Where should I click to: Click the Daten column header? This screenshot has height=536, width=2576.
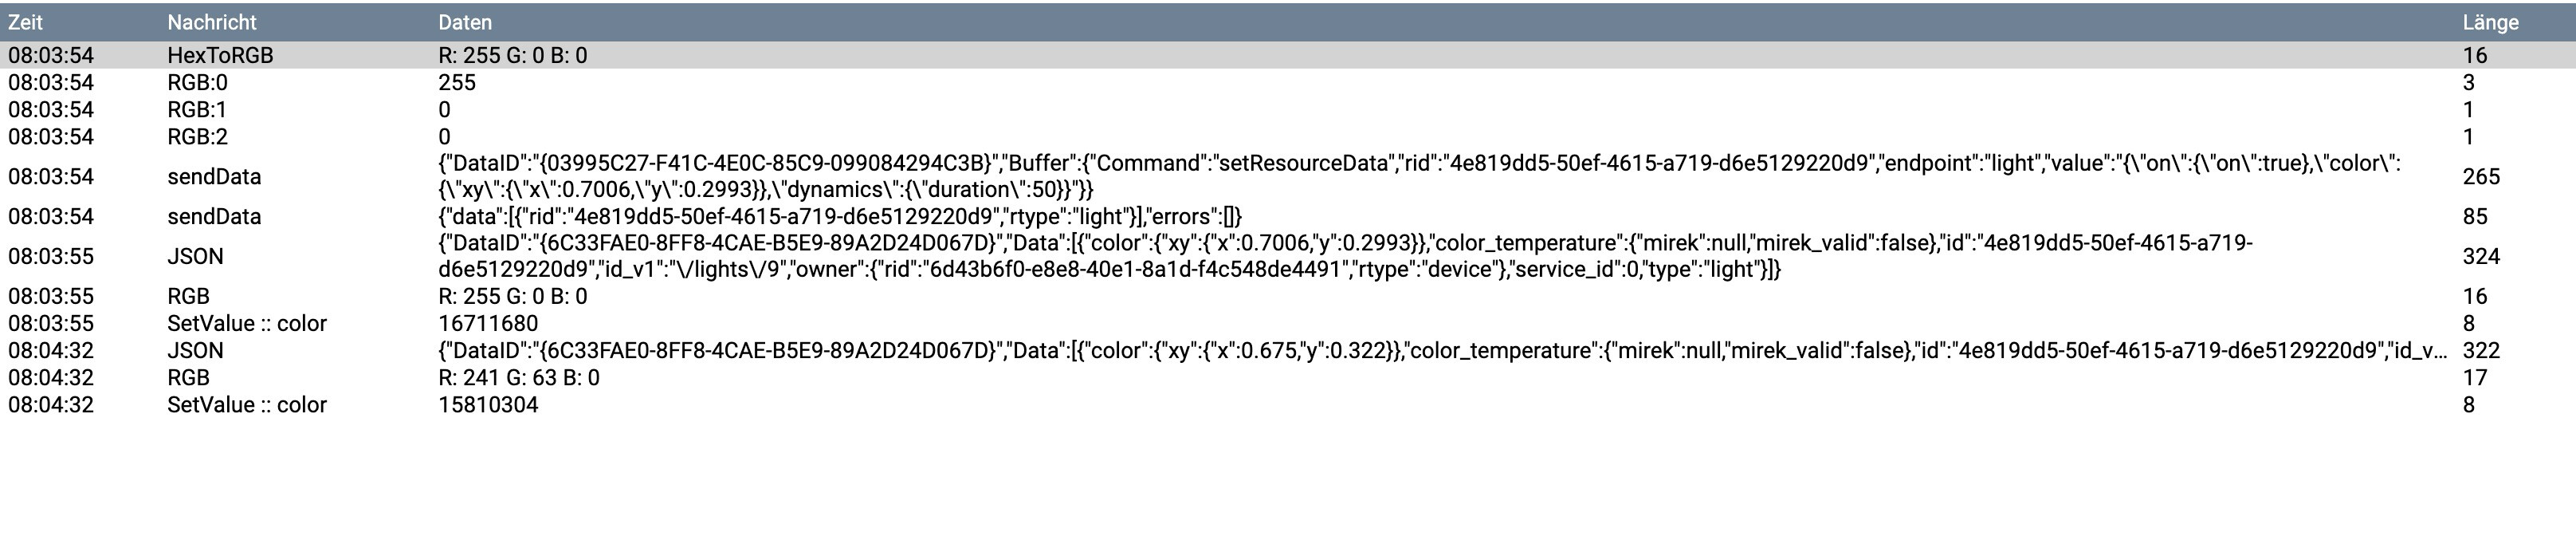click(x=465, y=22)
